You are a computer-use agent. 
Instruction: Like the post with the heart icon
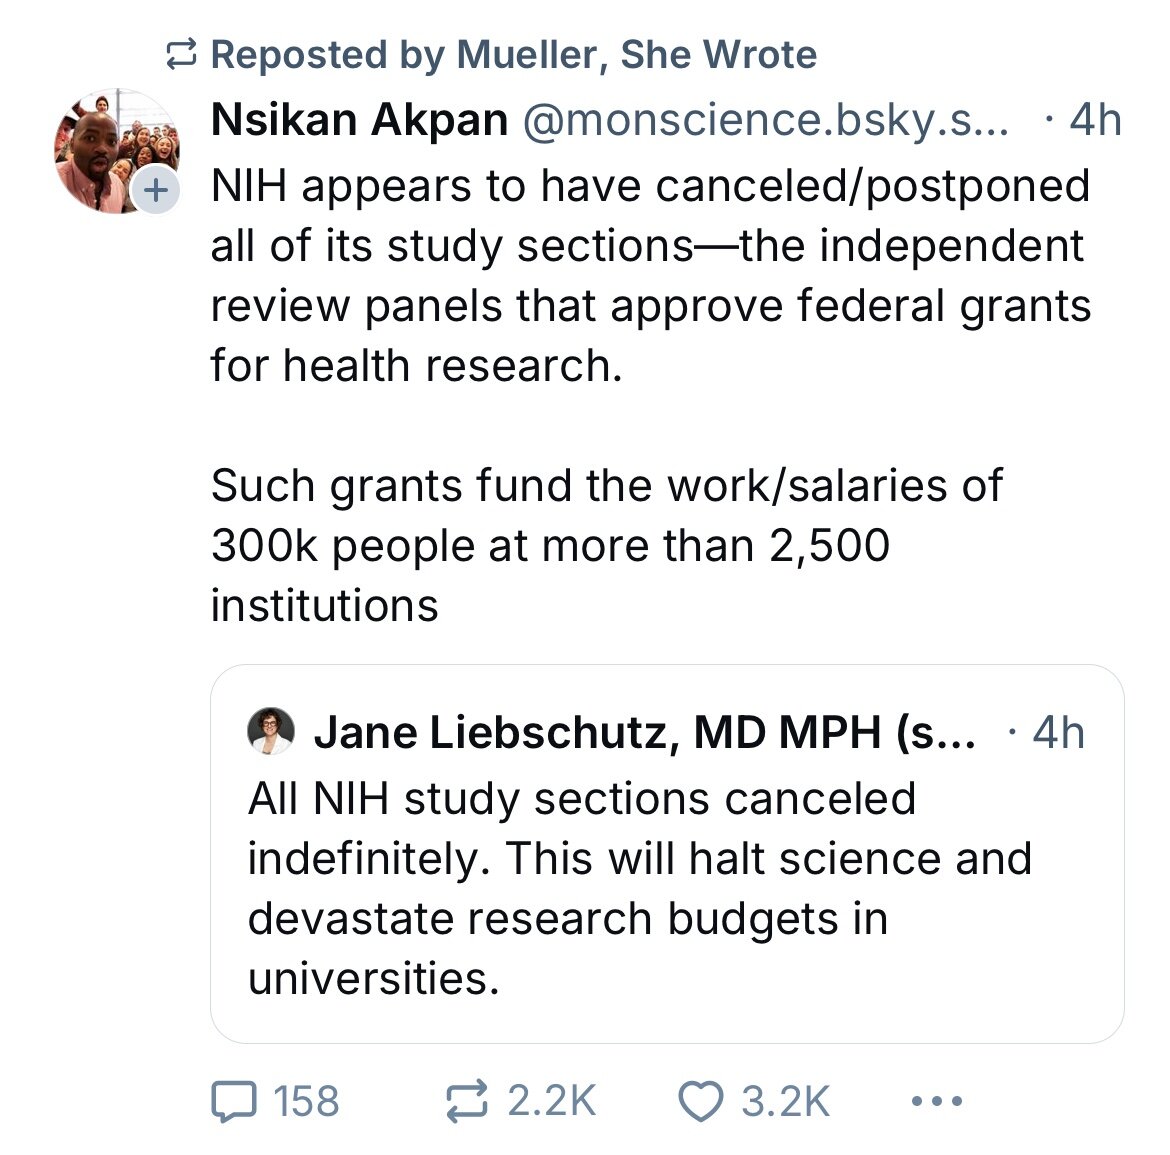[x=702, y=1102]
